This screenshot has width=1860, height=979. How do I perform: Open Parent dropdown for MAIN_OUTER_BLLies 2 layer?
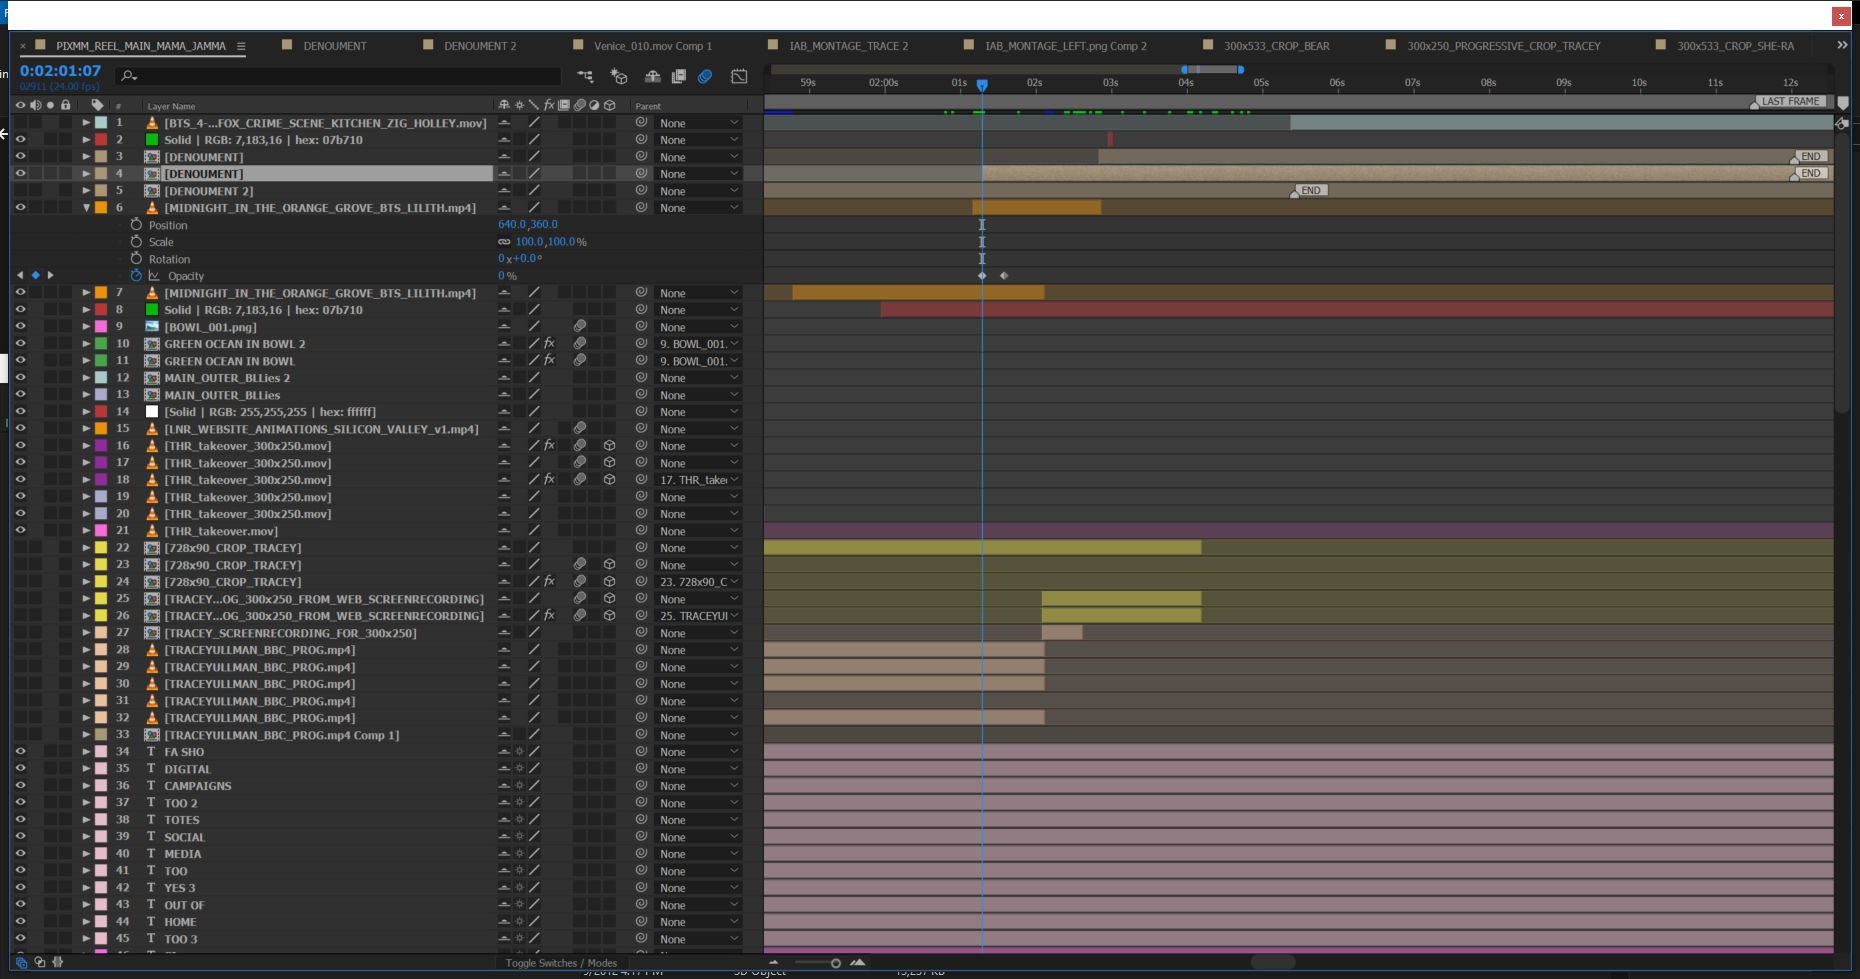(x=699, y=378)
